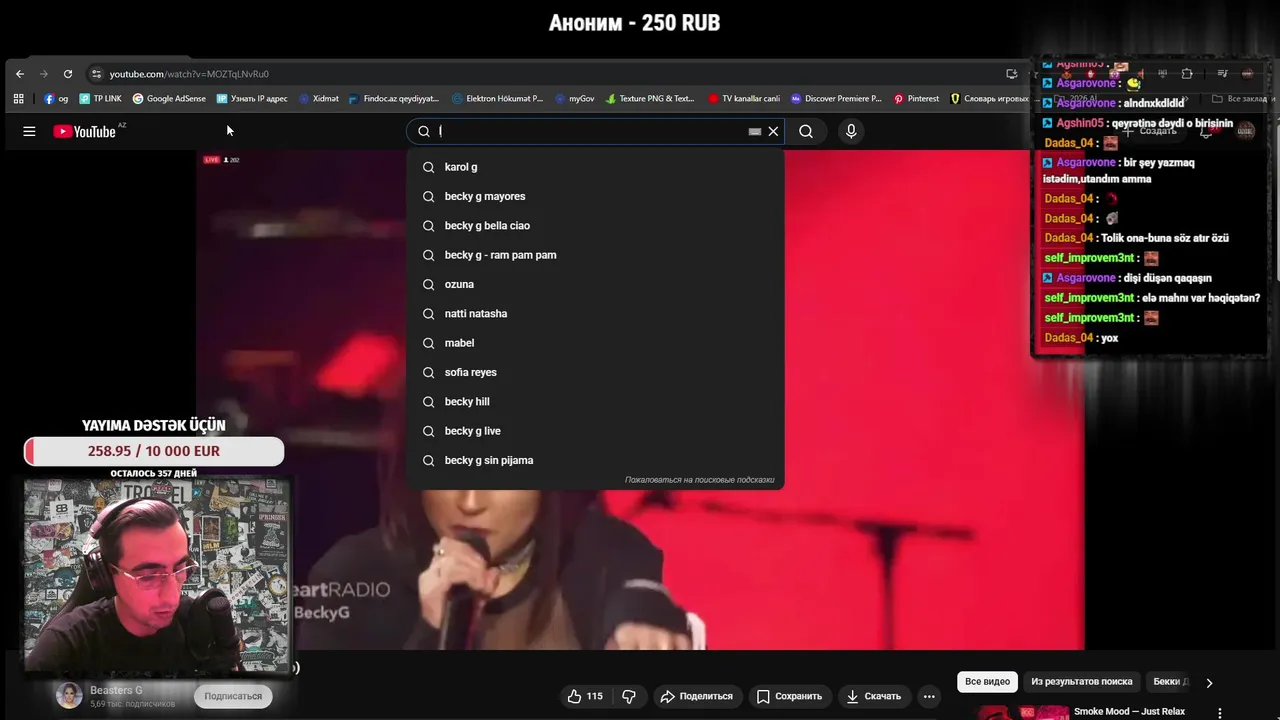Viewport: 1280px width, 720px height.
Task: Open the three-dot more actions under video
Action: point(929,696)
